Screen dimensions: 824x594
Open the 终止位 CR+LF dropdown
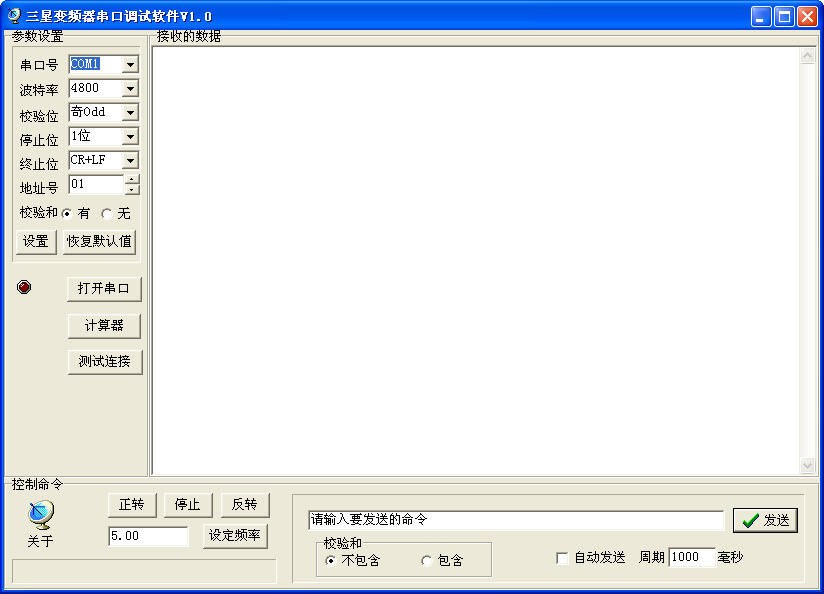tap(131, 160)
